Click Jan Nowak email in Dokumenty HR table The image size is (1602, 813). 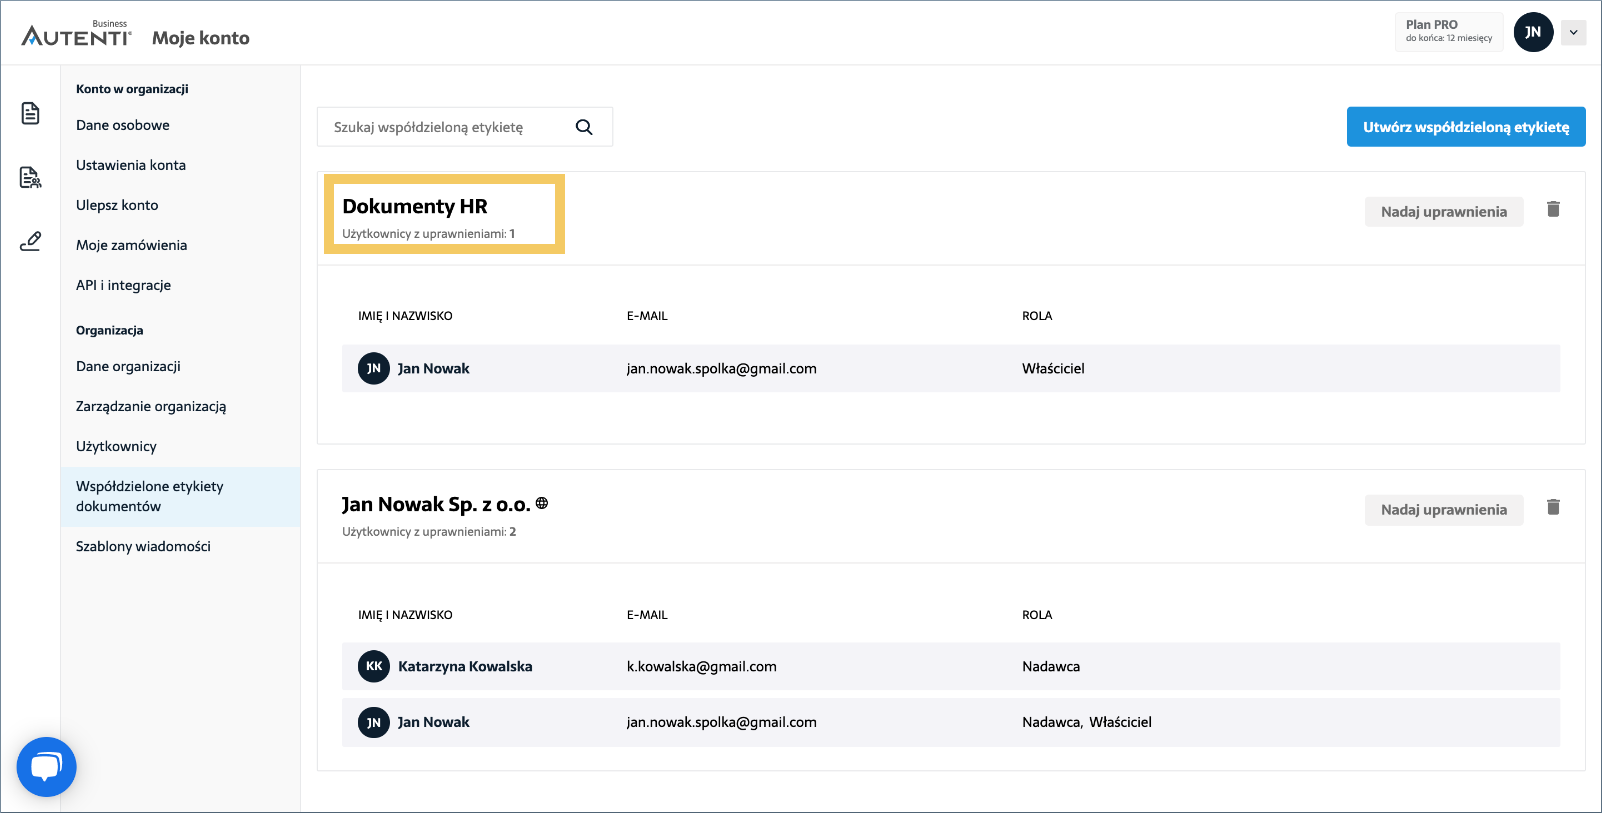722,368
